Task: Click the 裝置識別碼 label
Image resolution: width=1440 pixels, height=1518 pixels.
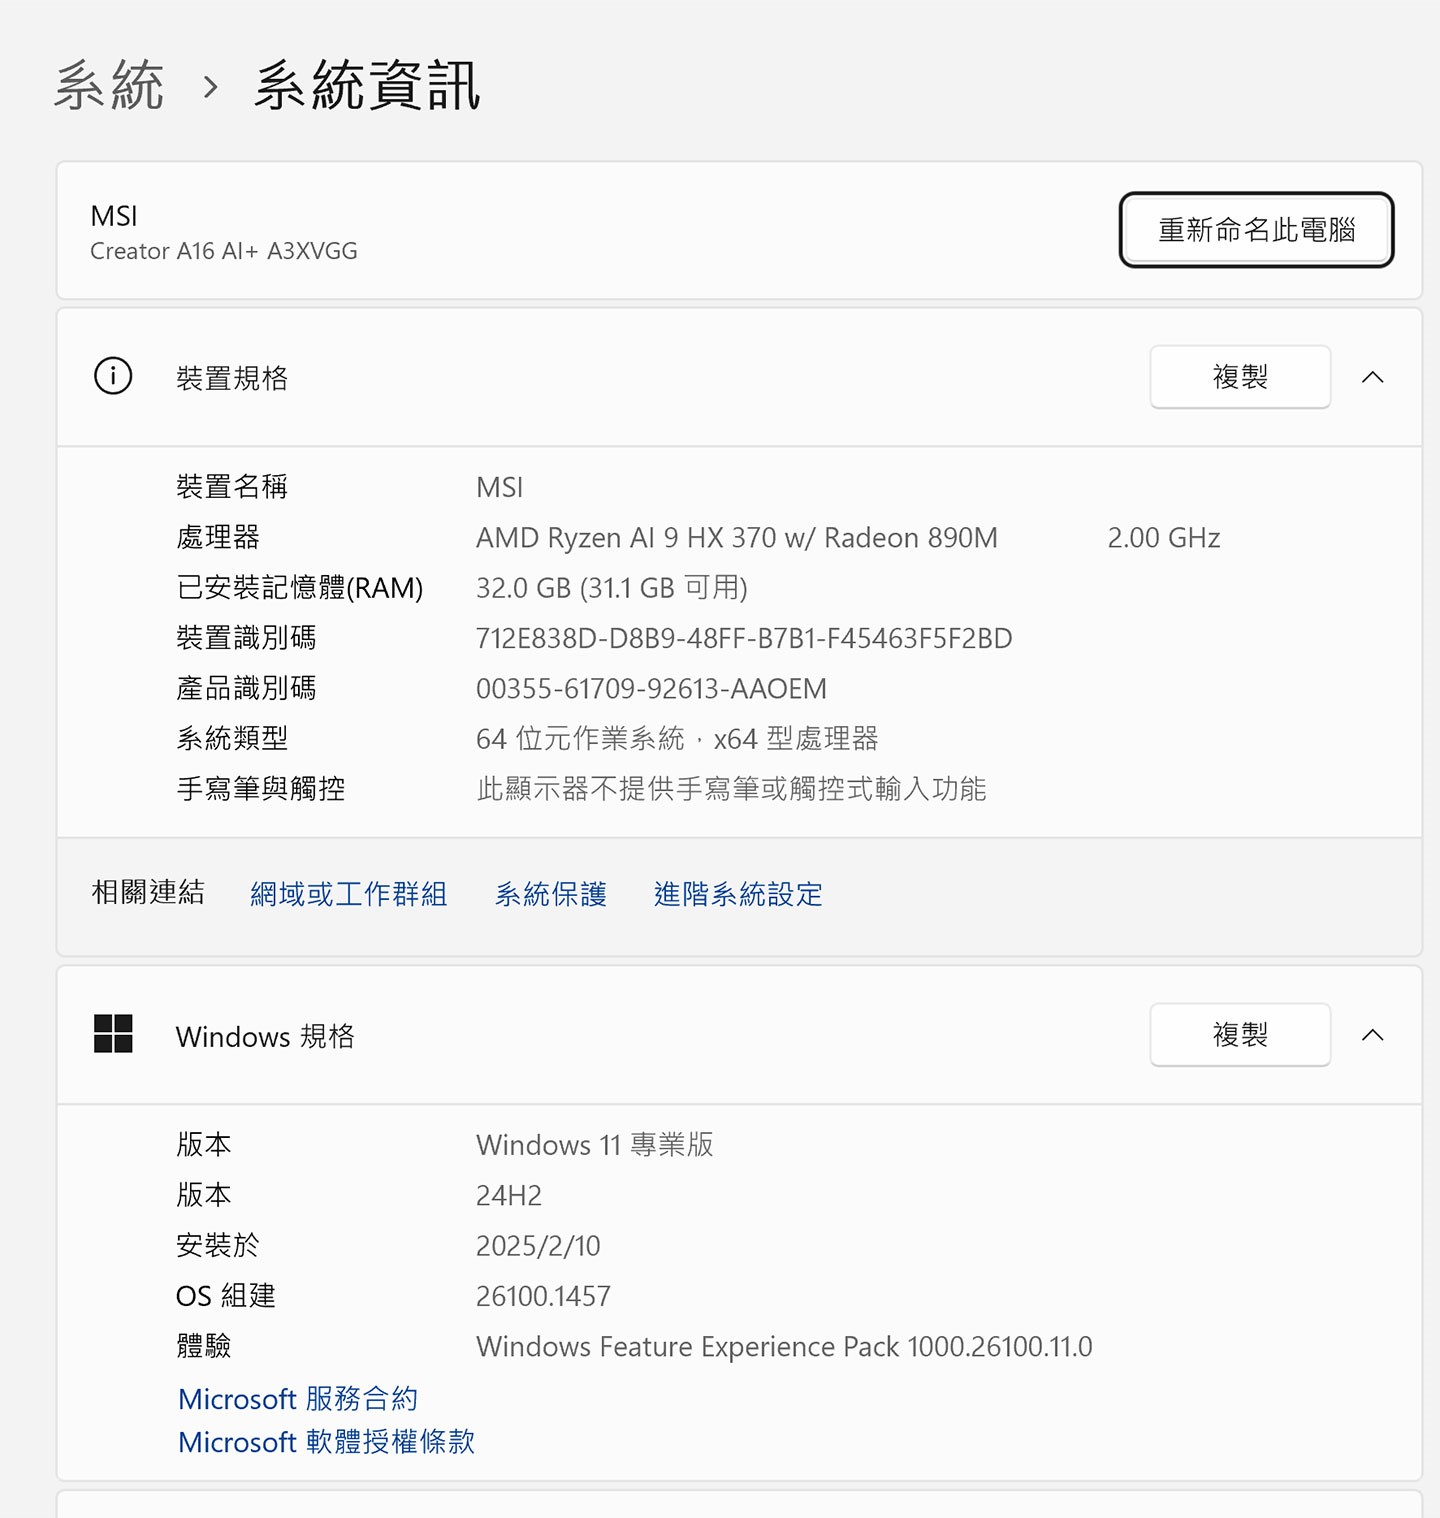Action: click(246, 638)
